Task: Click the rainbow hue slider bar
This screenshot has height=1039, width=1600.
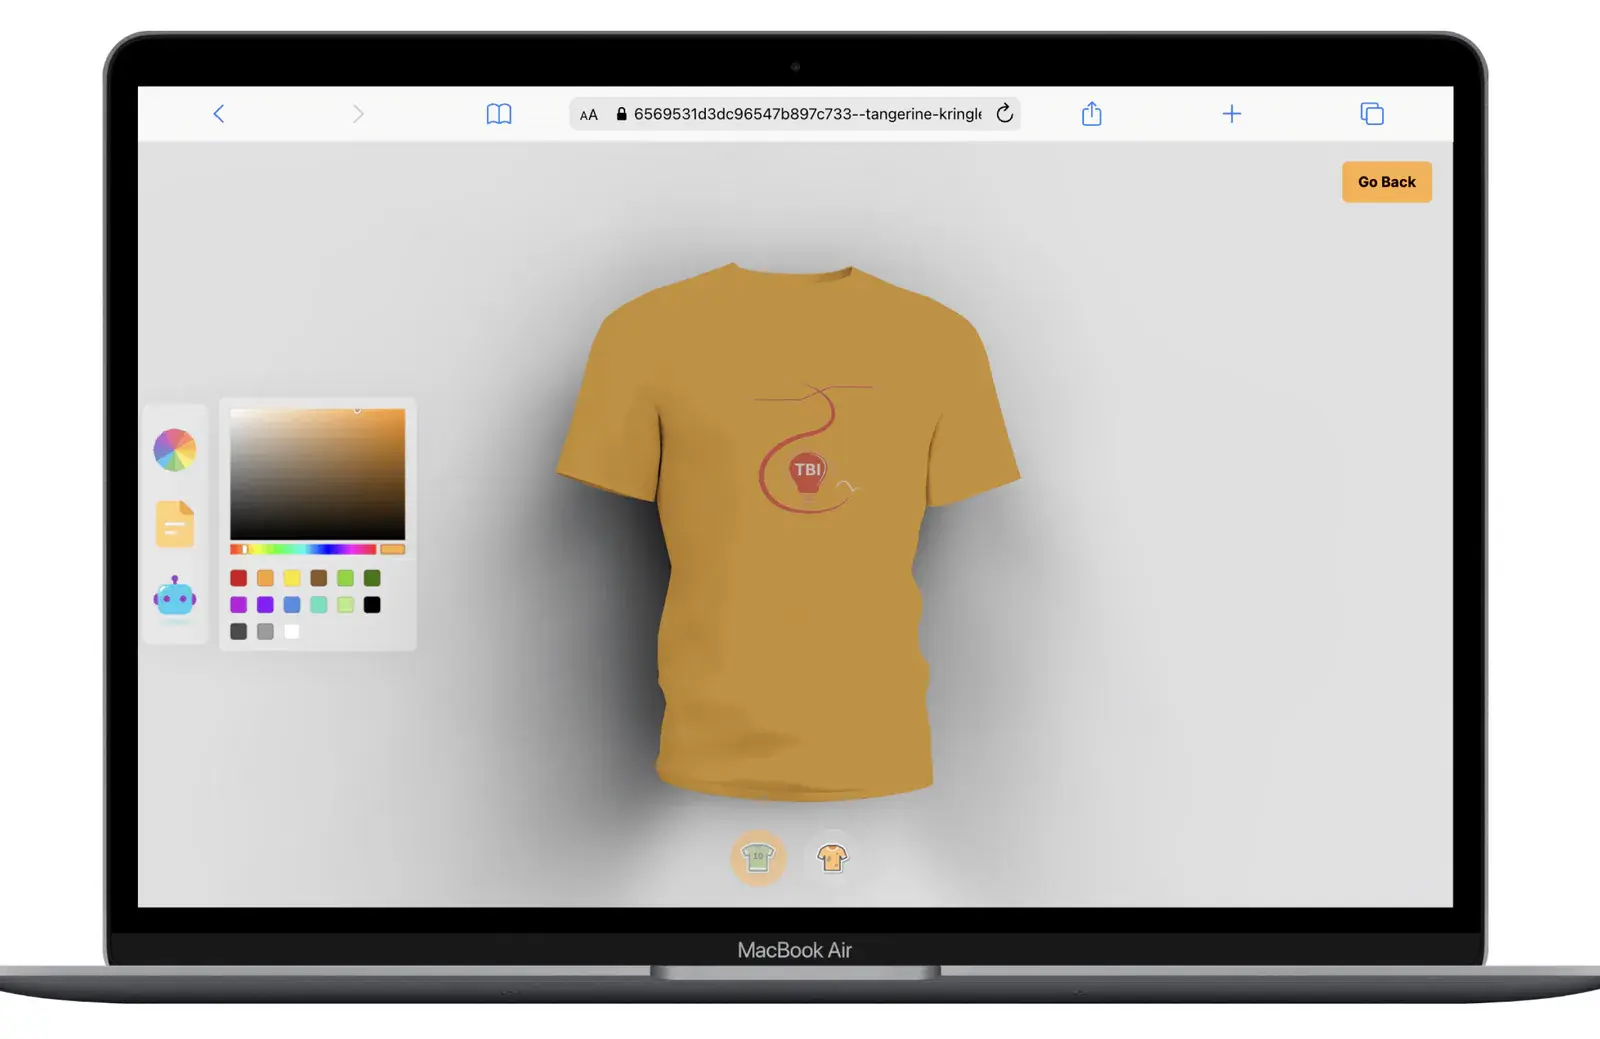Action: (x=303, y=549)
